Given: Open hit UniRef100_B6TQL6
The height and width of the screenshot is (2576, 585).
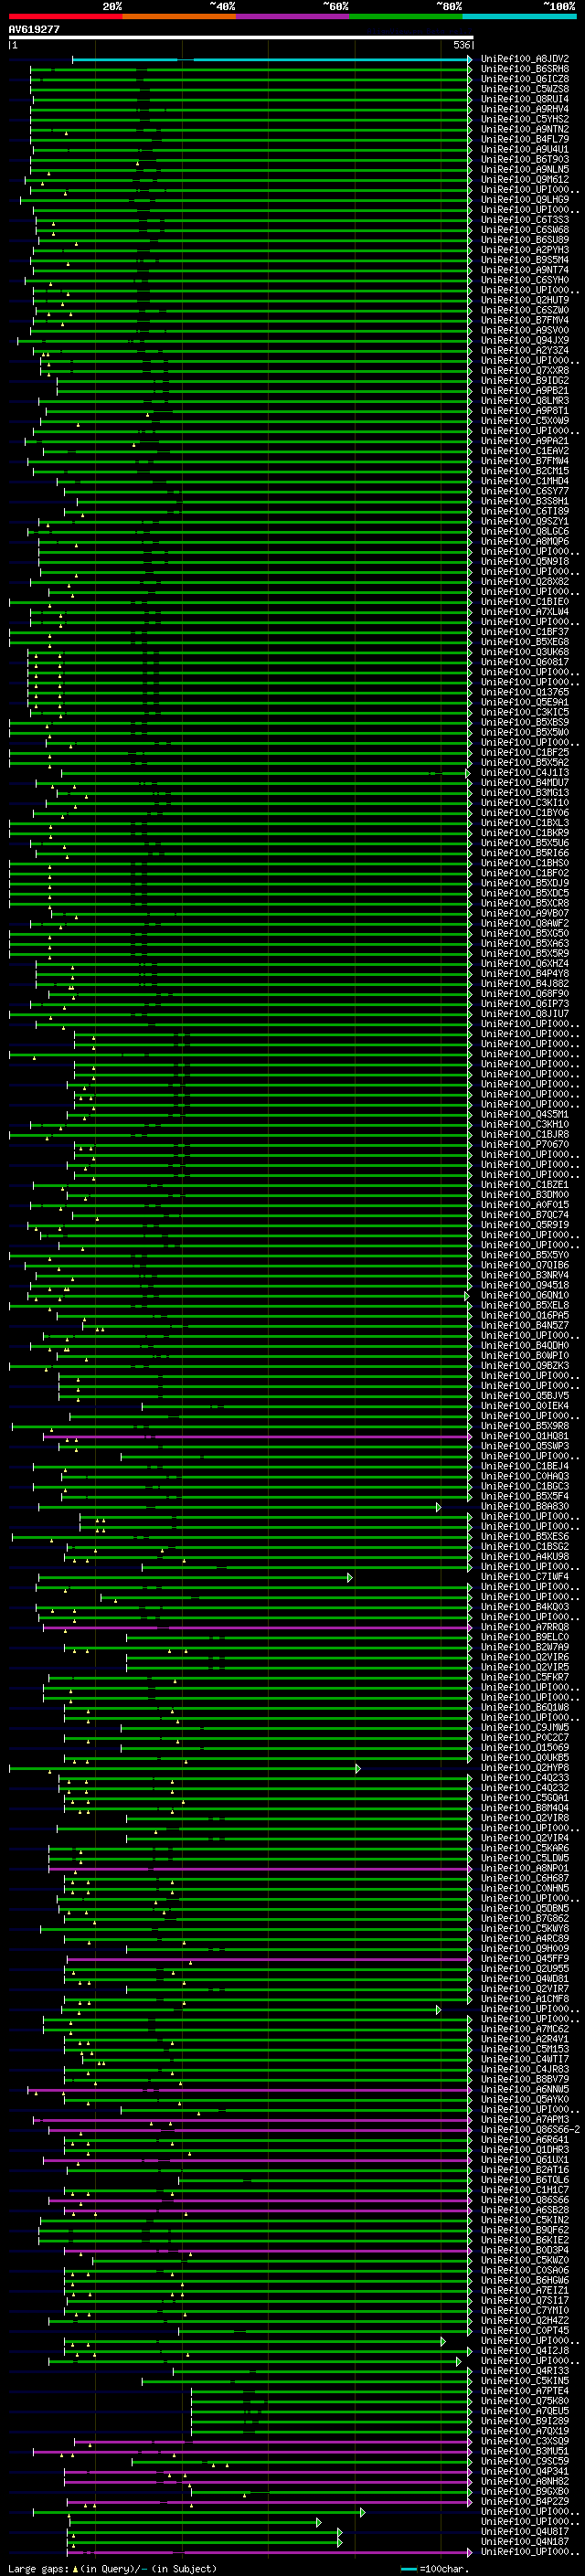Looking at the screenshot, I should click(525, 2180).
